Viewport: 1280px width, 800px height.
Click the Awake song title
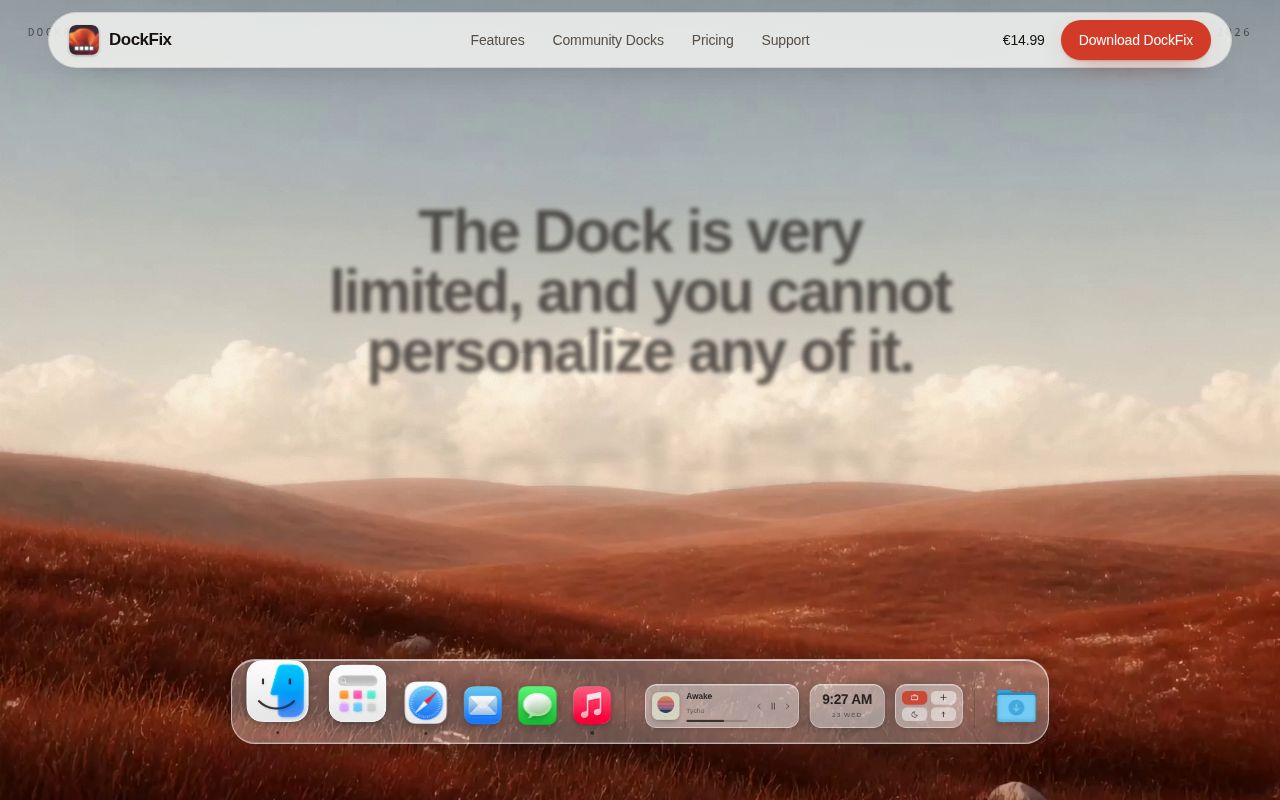pyautogui.click(x=699, y=696)
